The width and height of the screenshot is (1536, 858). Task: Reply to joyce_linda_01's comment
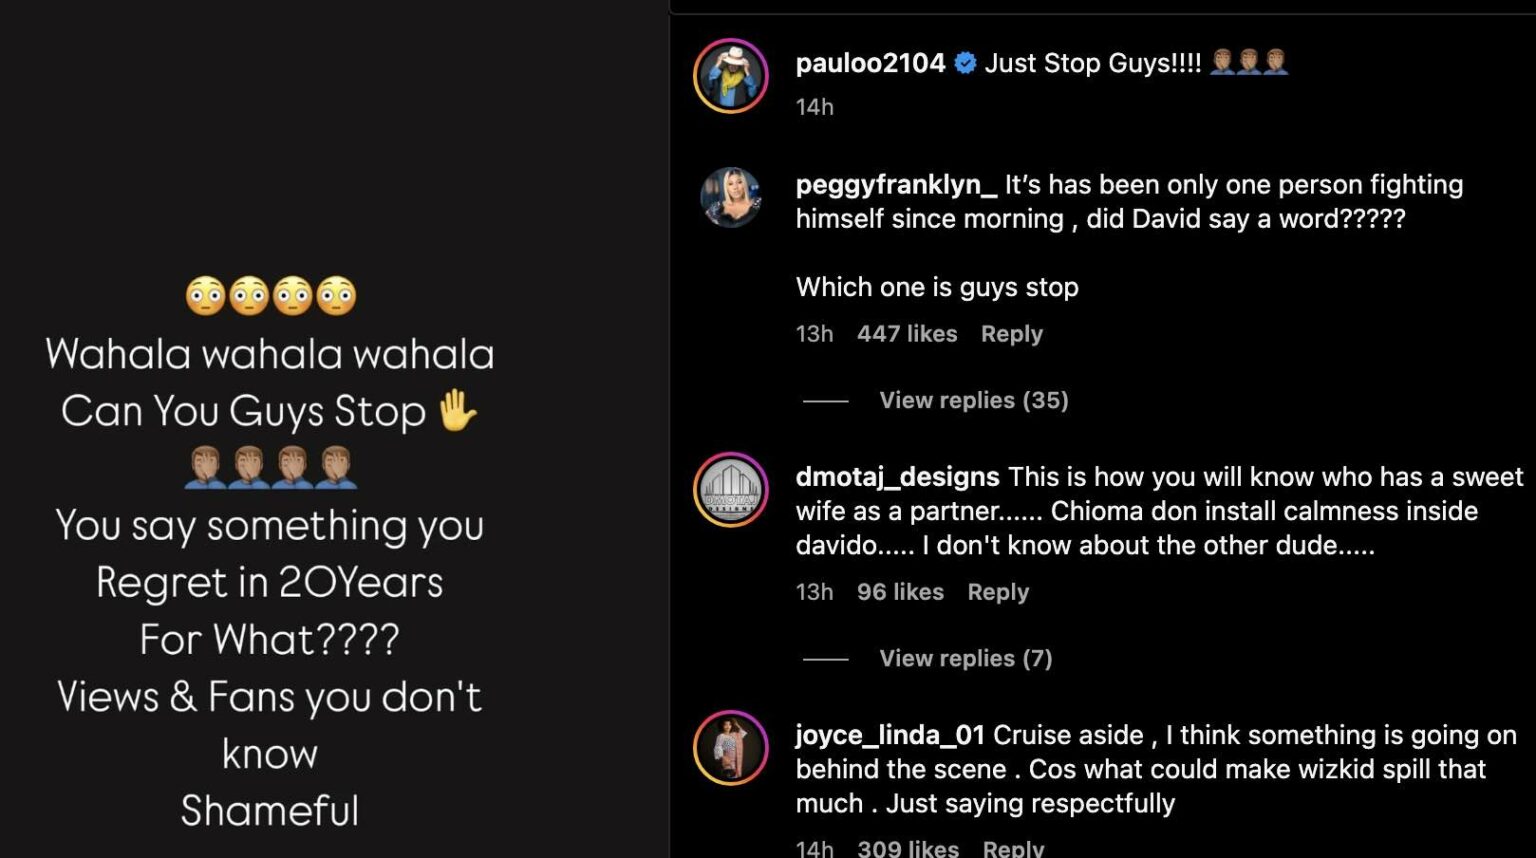(1013, 848)
